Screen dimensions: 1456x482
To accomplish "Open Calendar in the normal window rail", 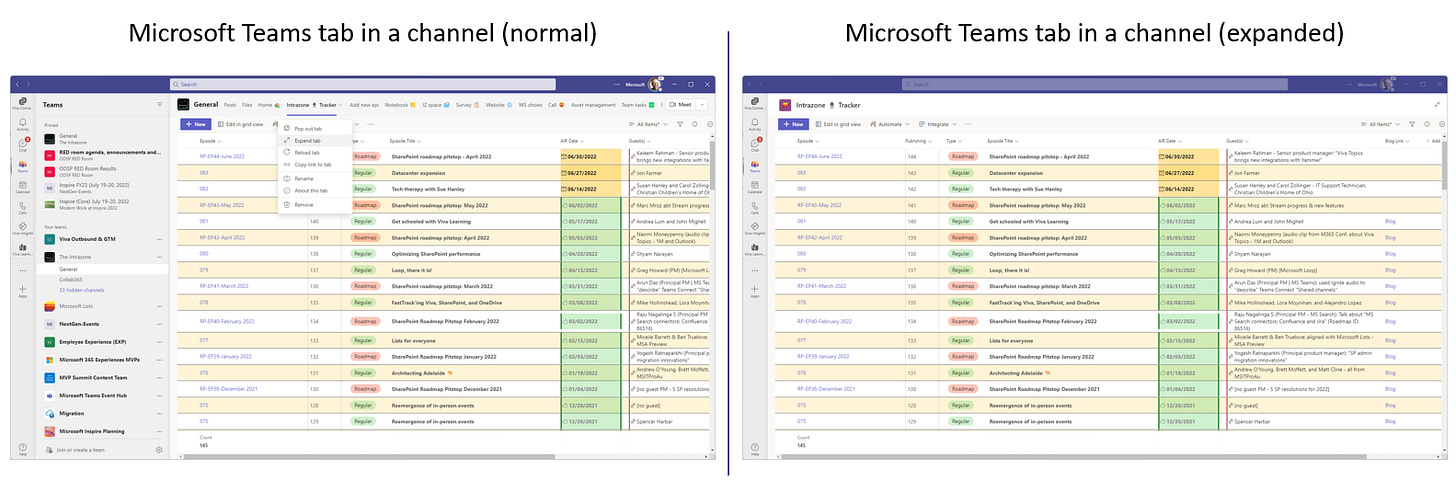I will tap(22, 187).
